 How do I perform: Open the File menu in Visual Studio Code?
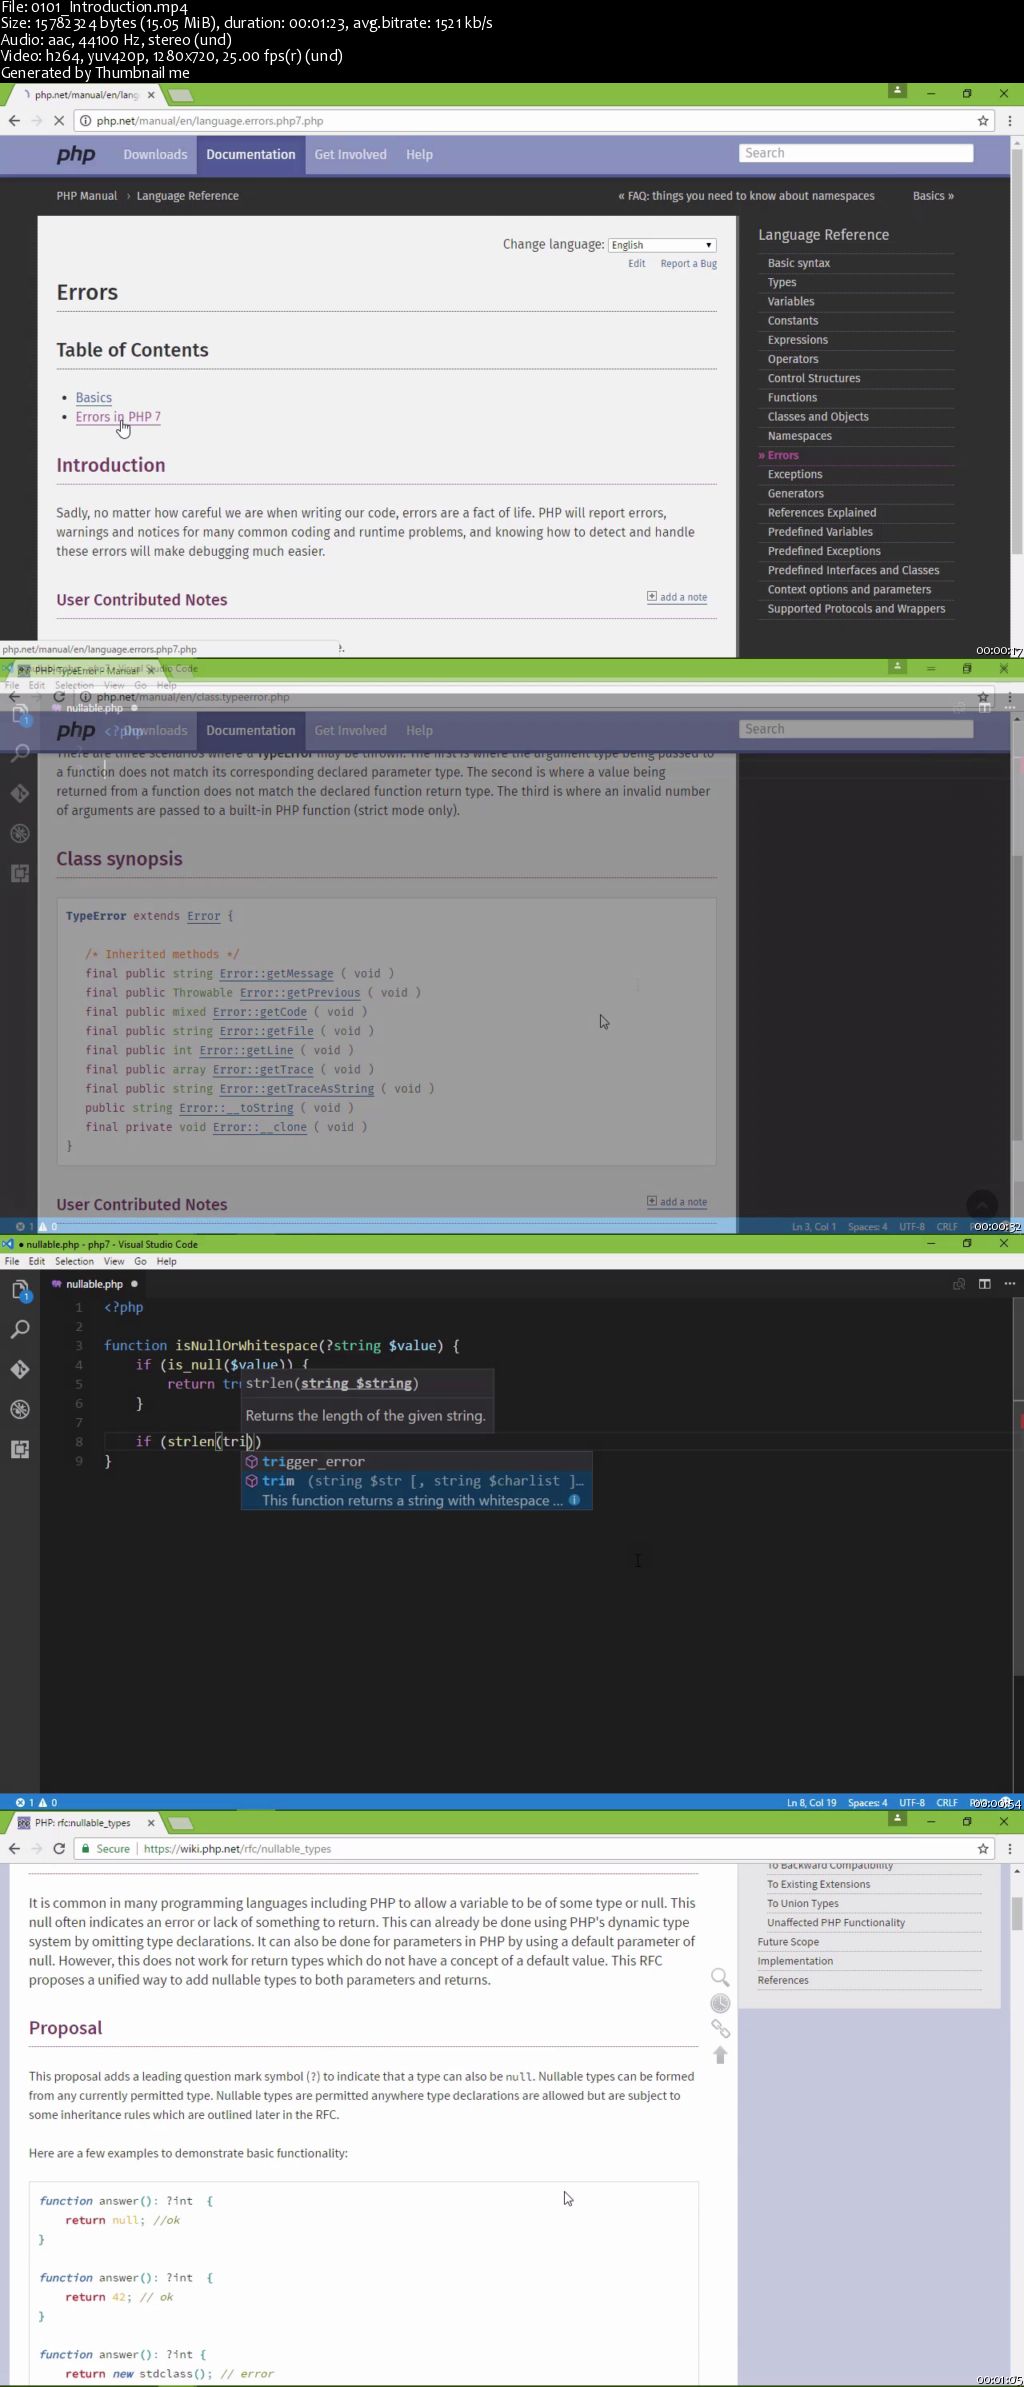(x=12, y=1262)
